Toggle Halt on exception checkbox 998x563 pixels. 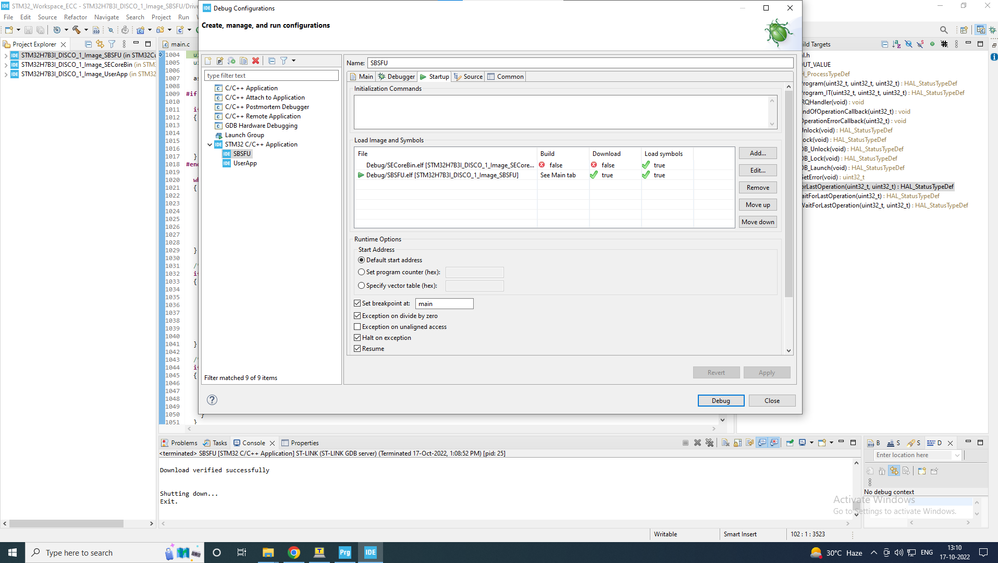coord(357,338)
